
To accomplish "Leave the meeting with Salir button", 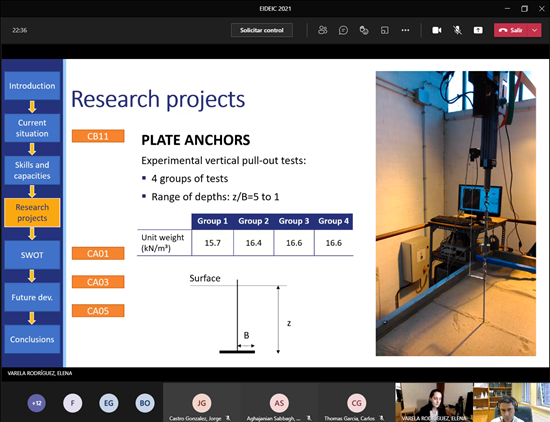I will pyautogui.click(x=511, y=30).
